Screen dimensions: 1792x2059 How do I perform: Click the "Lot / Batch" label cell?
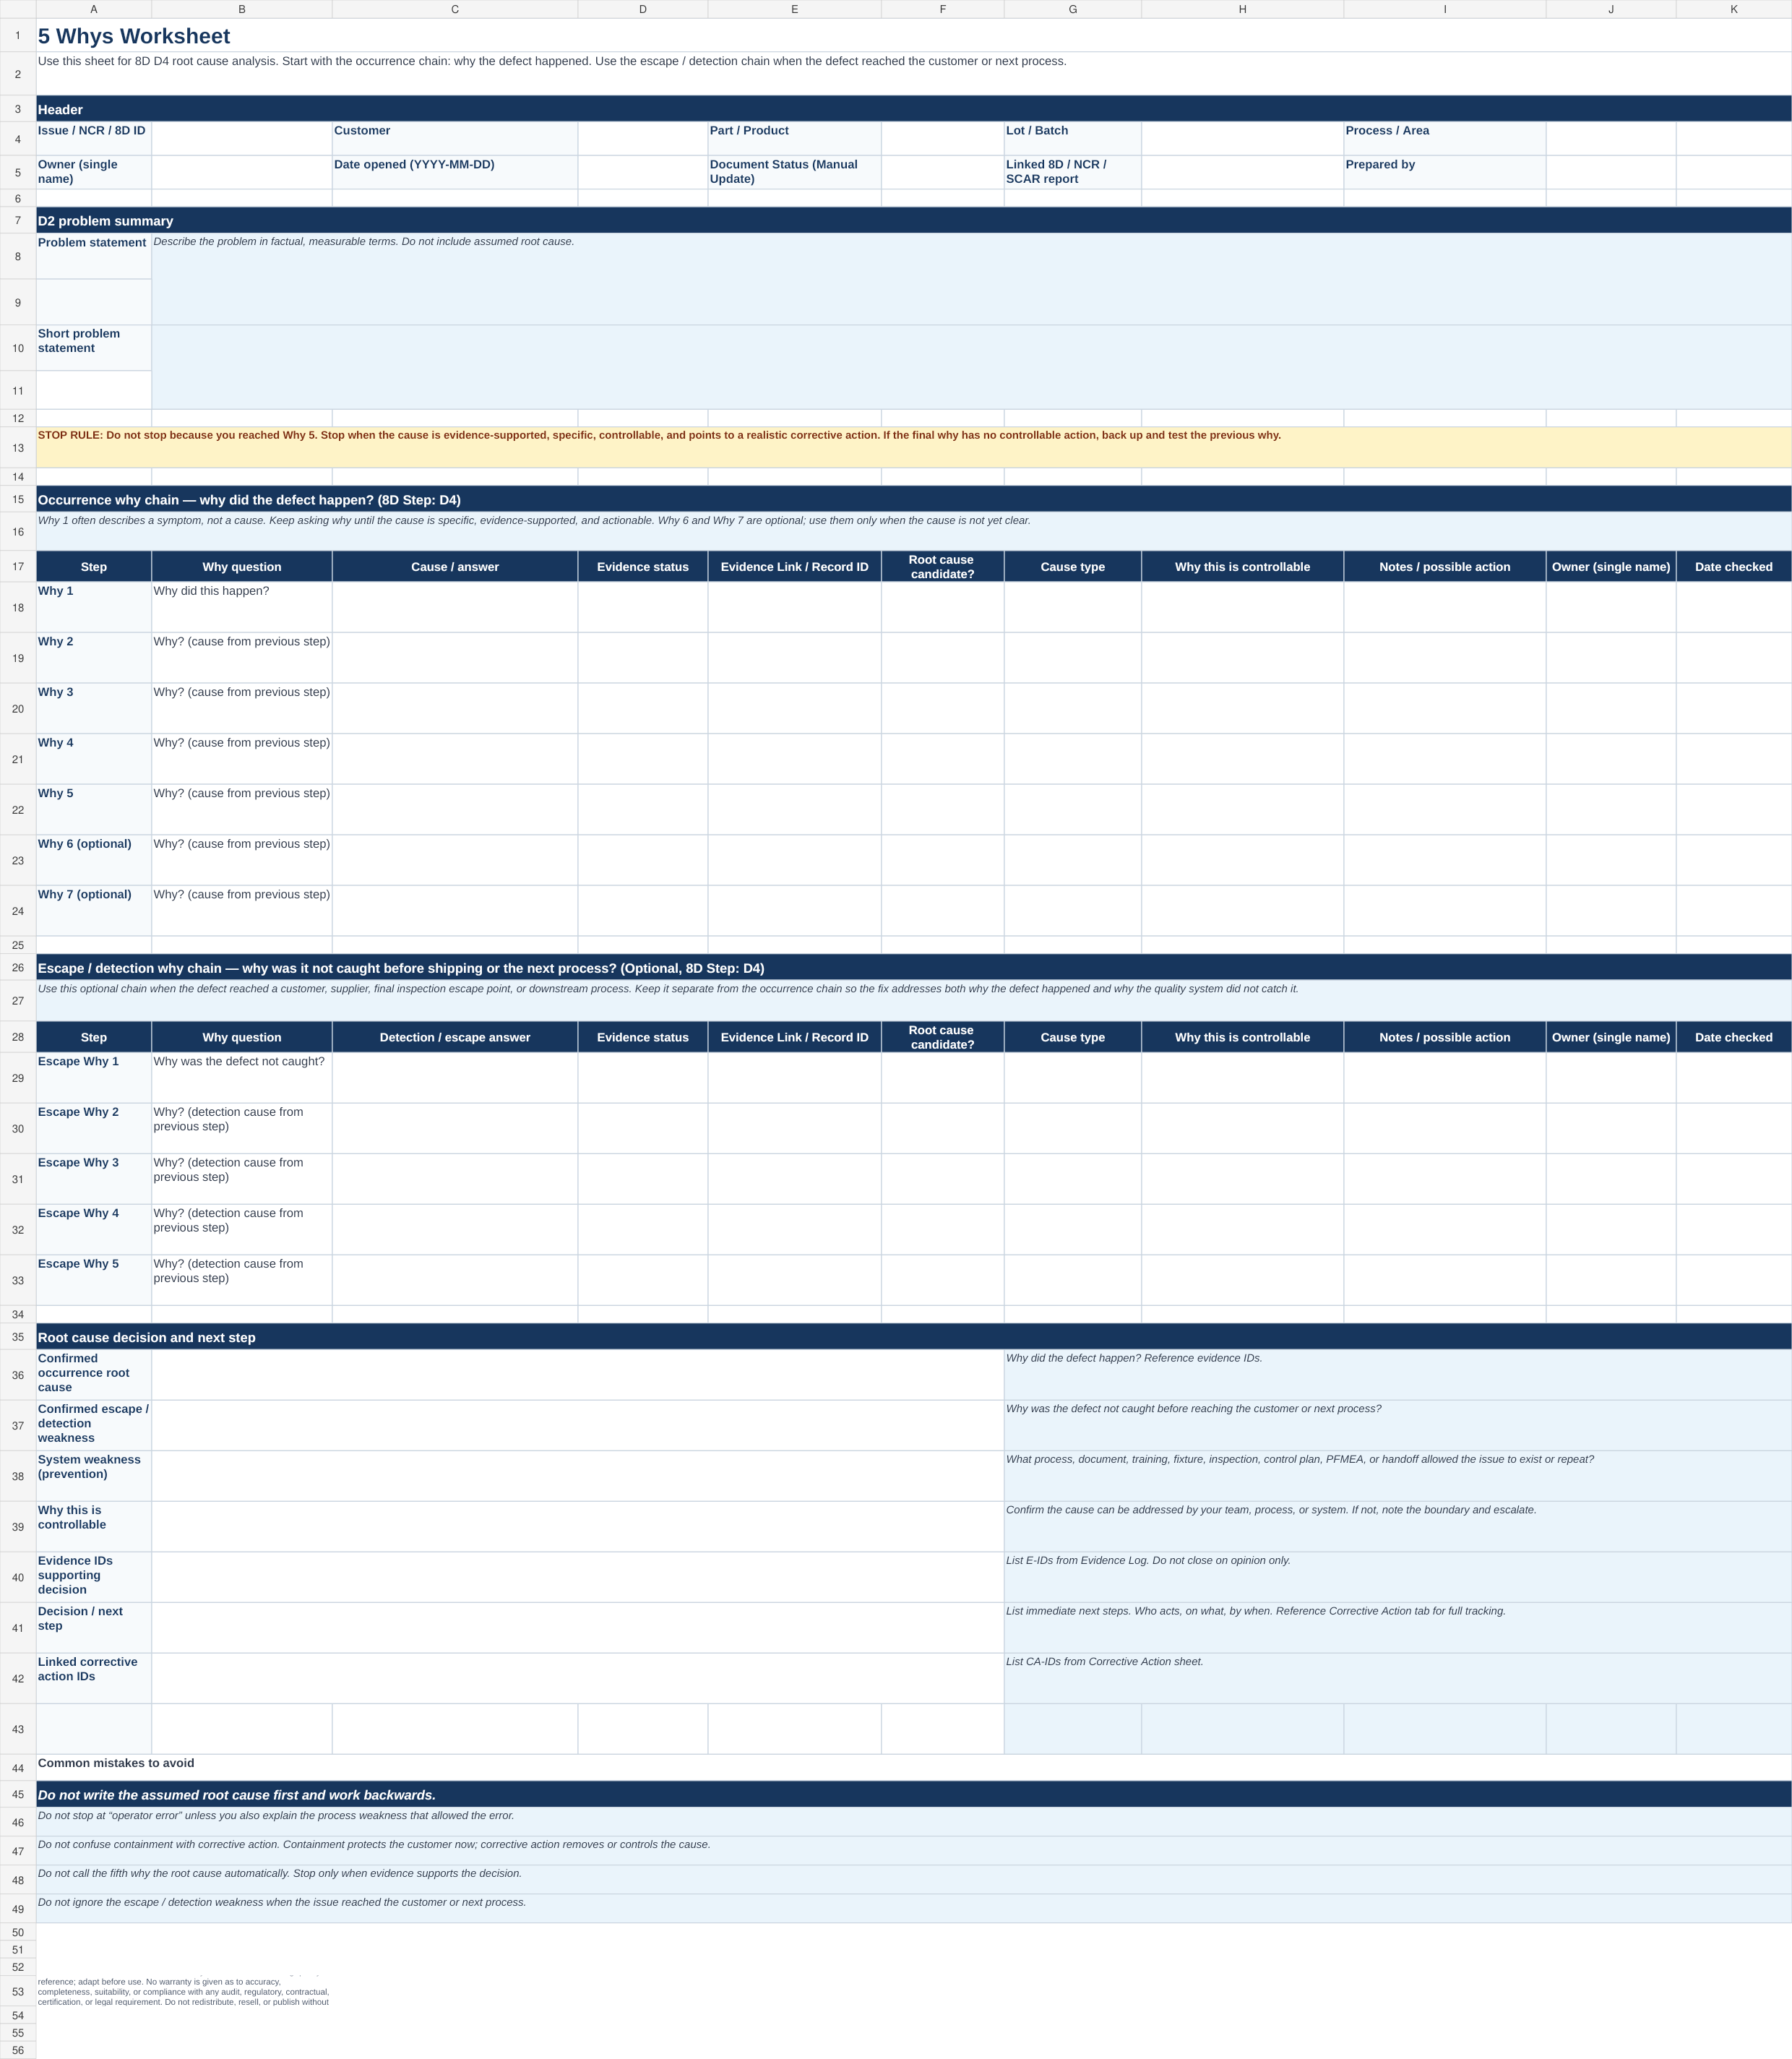(1072, 138)
